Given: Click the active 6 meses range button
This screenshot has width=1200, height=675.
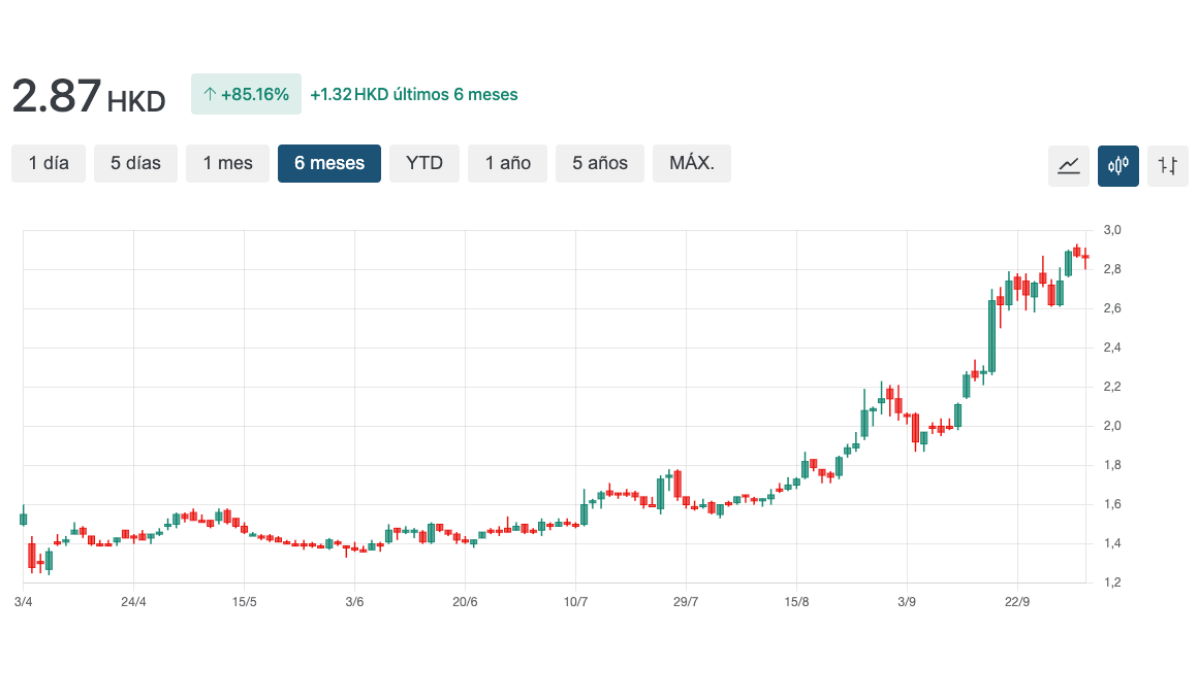Looking at the screenshot, I should [329, 163].
